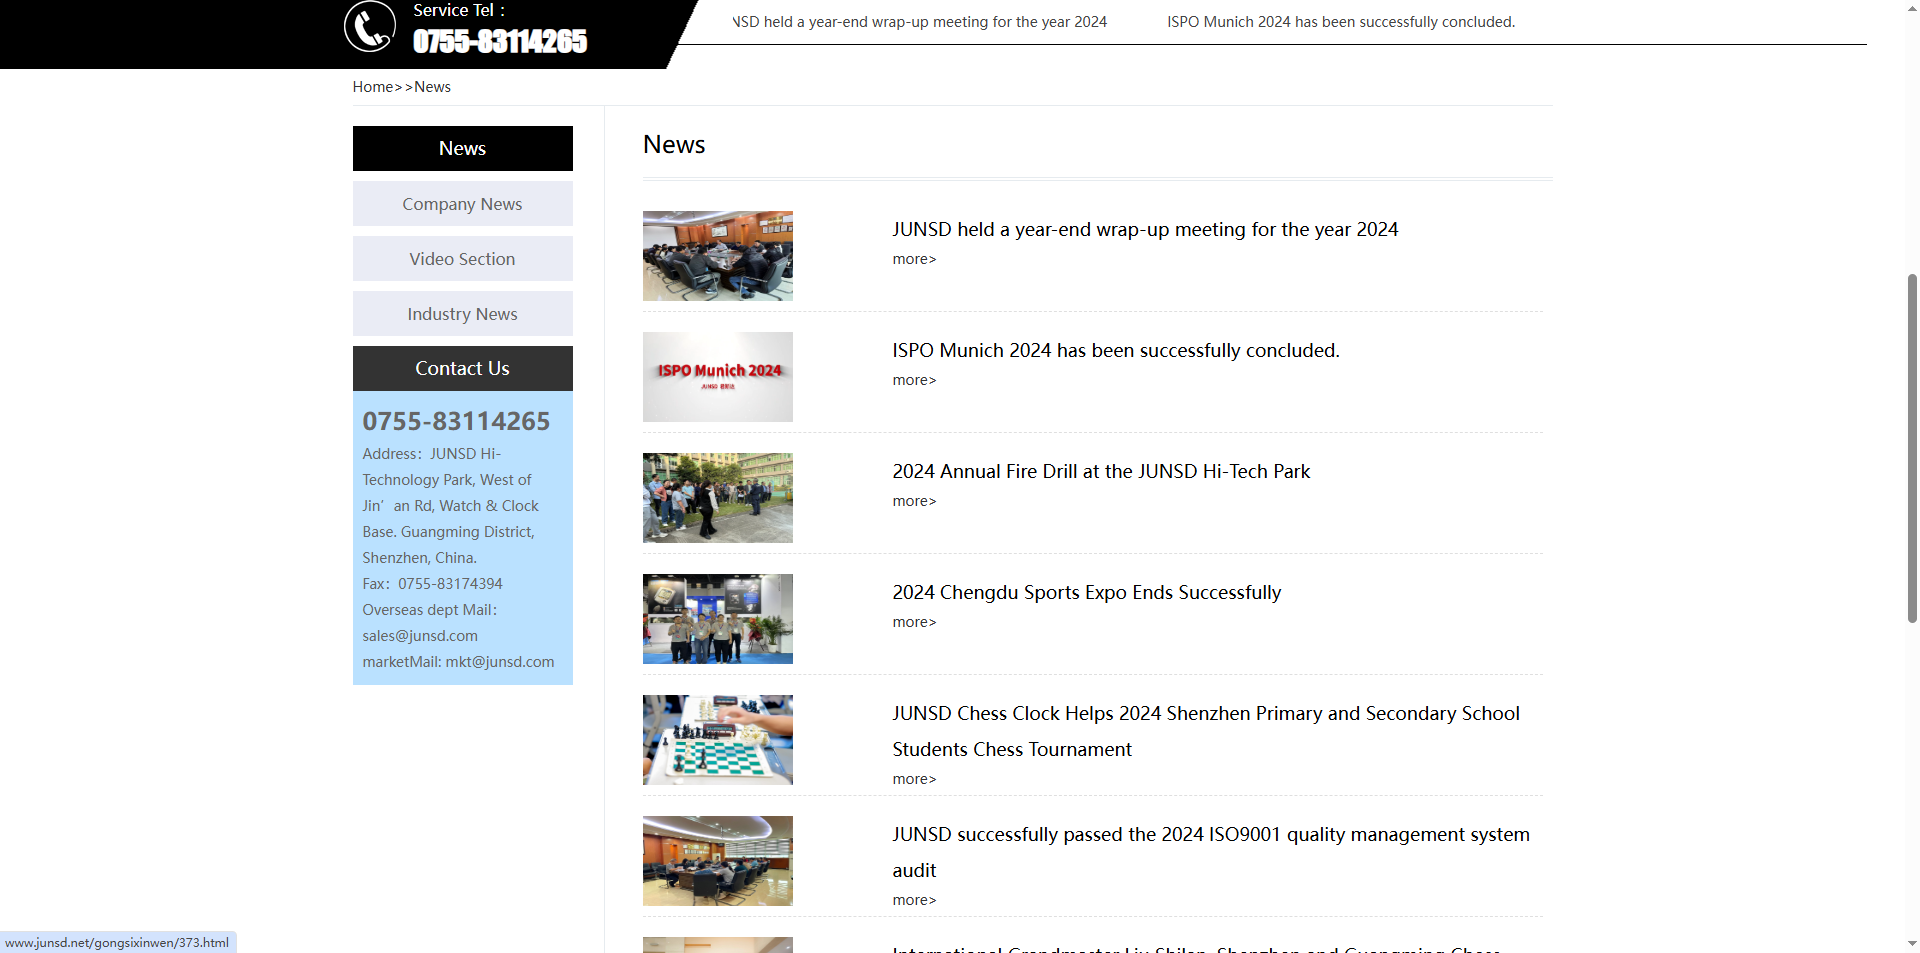Open article JUNSD held a year-end wrap-up meeting
The width and height of the screenshot is (1920, 953).
pos(1145,229)
